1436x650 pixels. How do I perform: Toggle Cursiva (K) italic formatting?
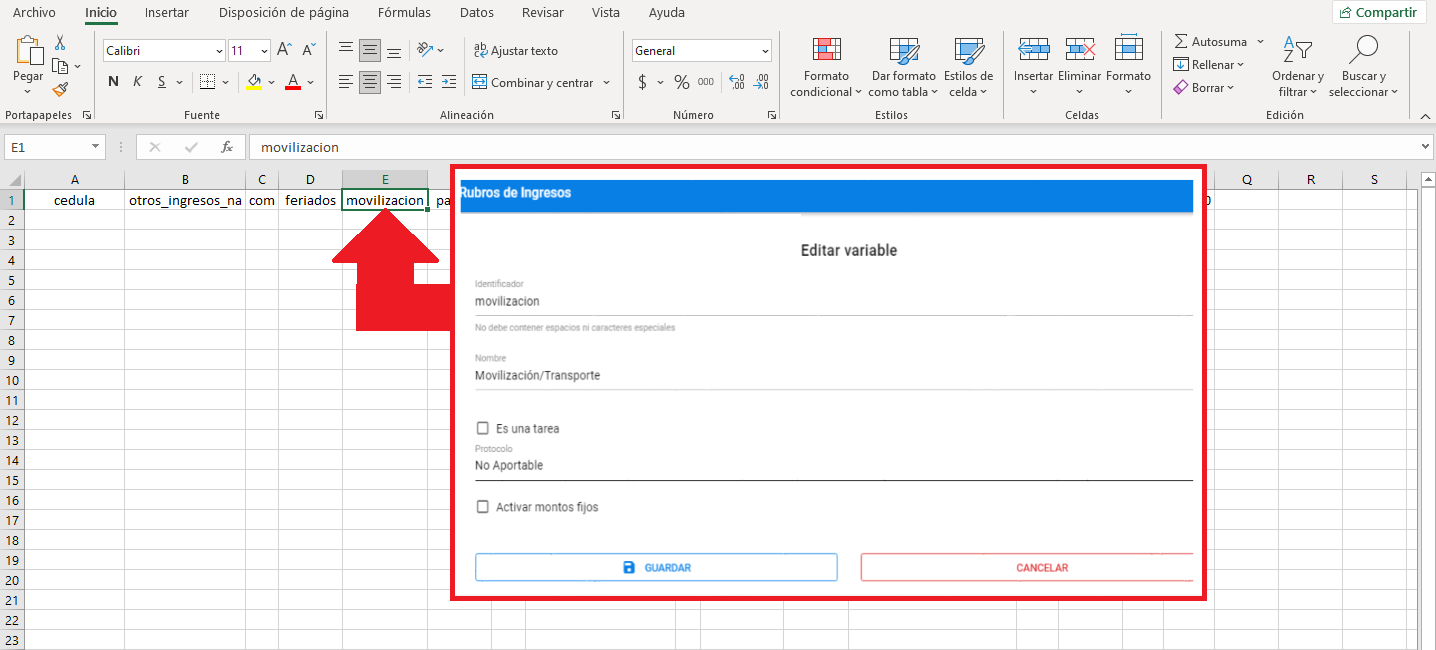[x=137, y=82]
